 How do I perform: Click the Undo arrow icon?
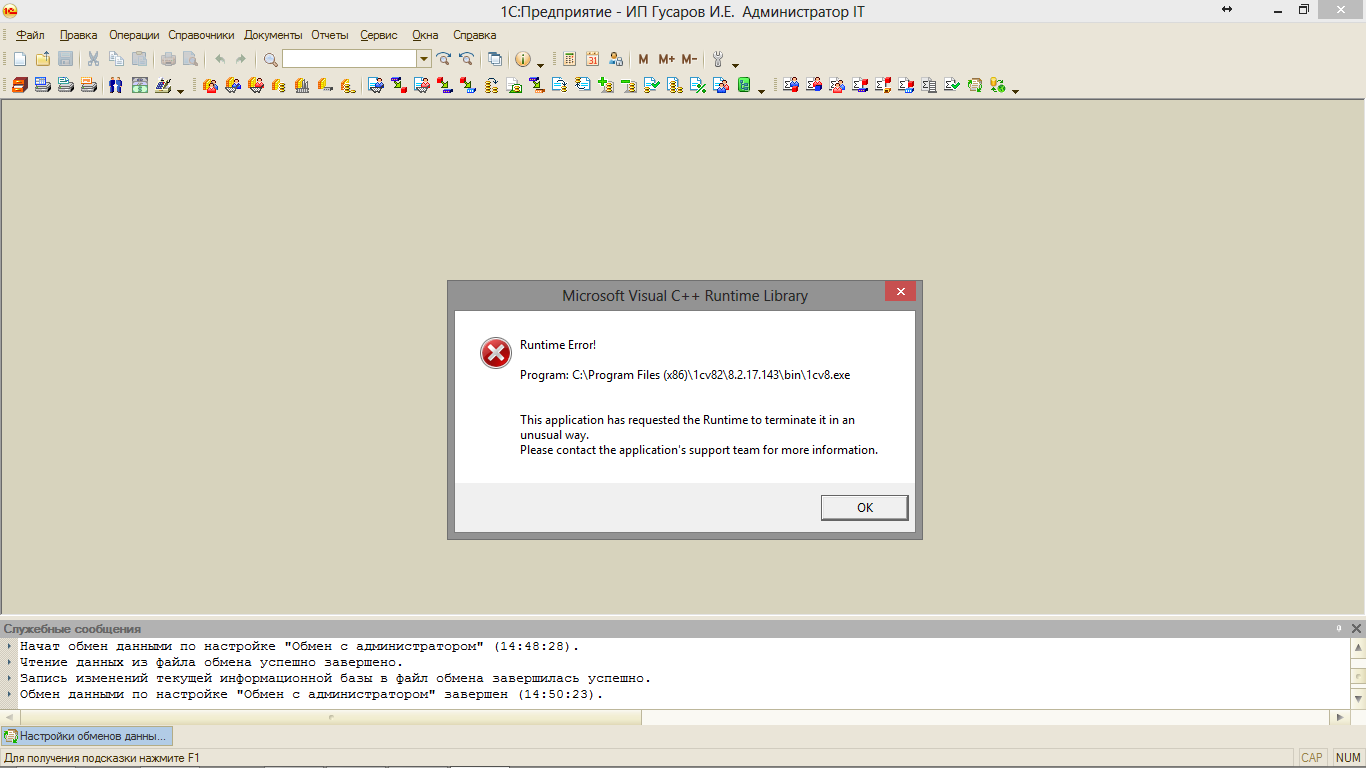pyautogui.click(x=220, y=59)
